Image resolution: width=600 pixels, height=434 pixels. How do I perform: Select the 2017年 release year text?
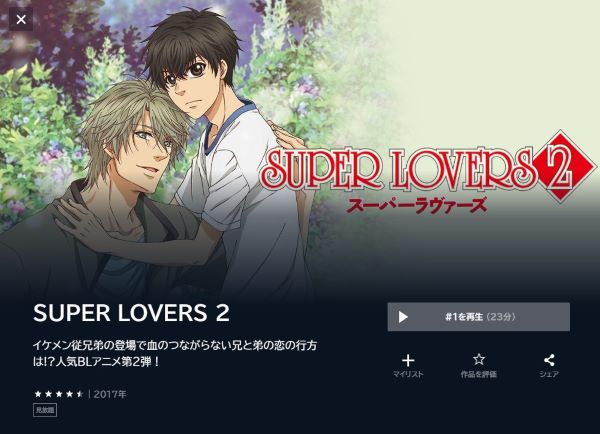click(x=110, y=394)
